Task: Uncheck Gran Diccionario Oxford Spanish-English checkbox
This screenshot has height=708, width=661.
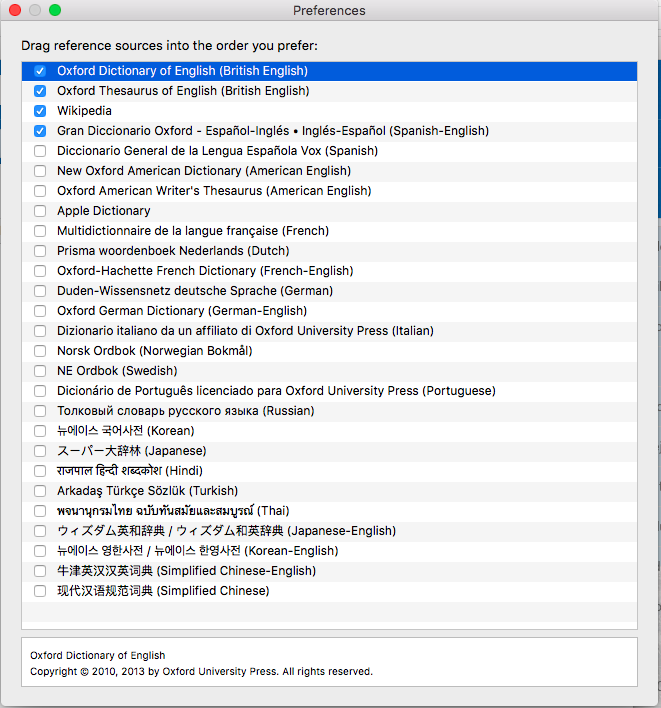Action: click(x=40, y=131)
